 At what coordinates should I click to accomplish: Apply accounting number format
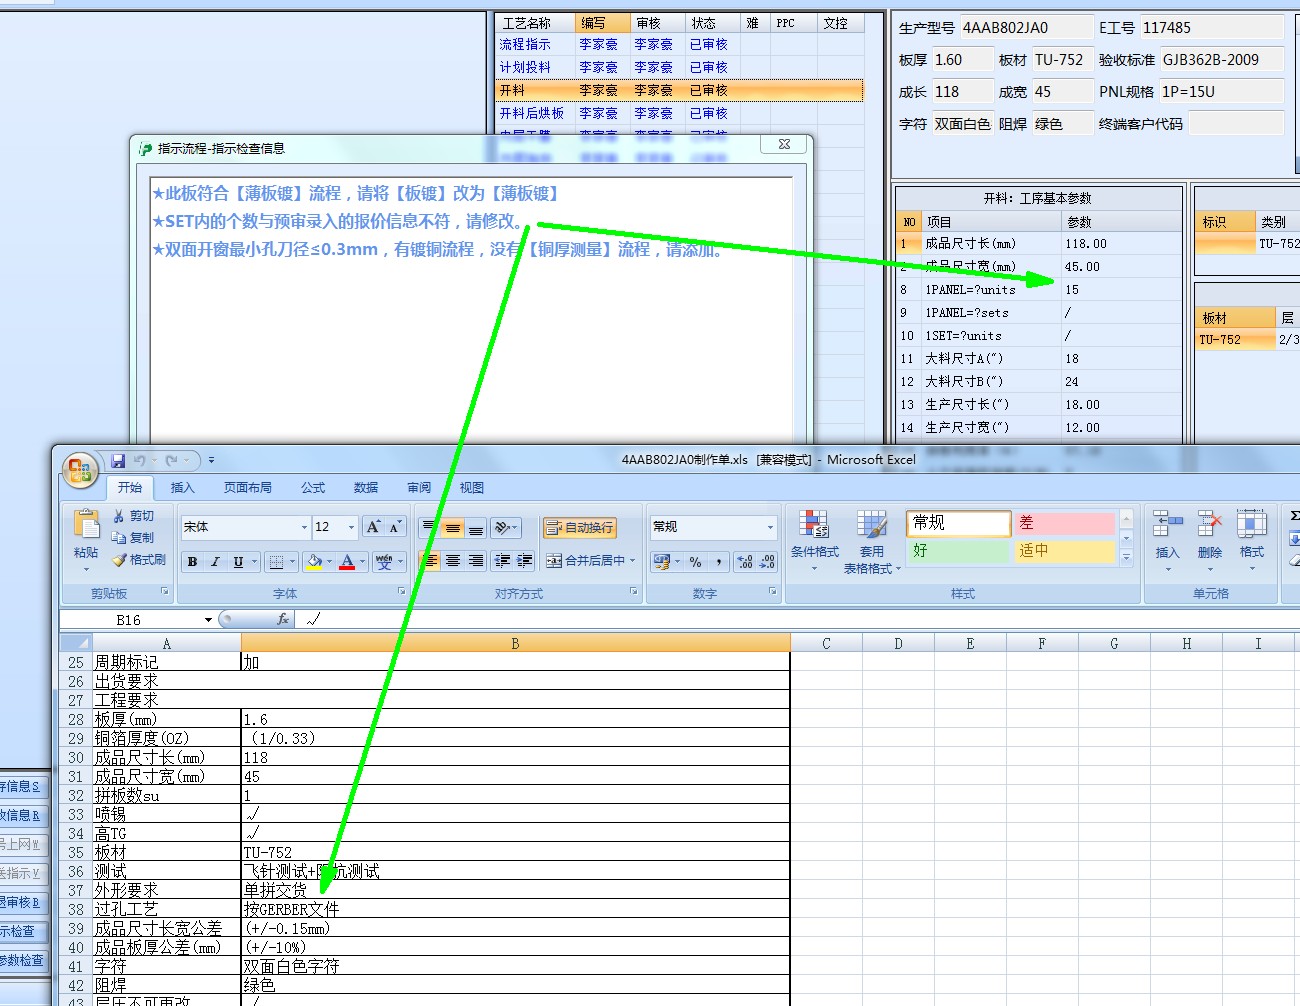click(x=661, y=562)
